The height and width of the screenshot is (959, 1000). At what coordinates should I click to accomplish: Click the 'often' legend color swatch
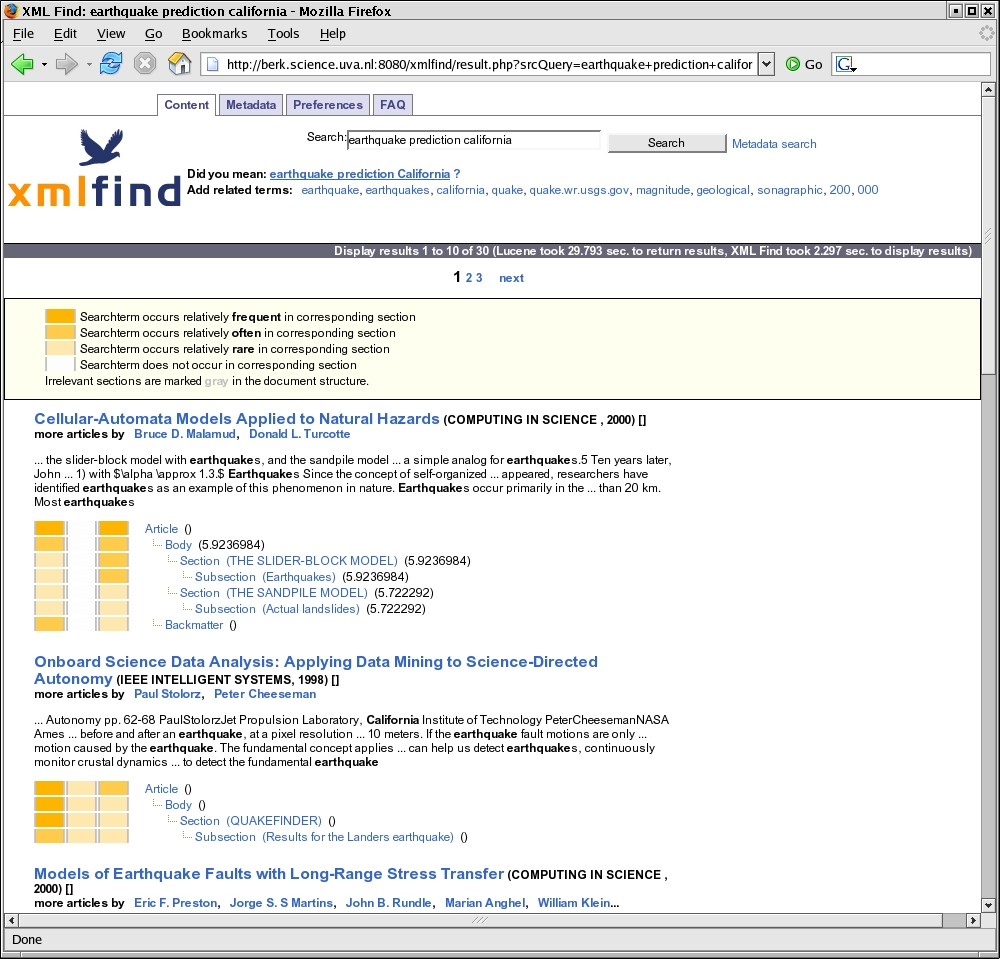(x=60, y=332)
